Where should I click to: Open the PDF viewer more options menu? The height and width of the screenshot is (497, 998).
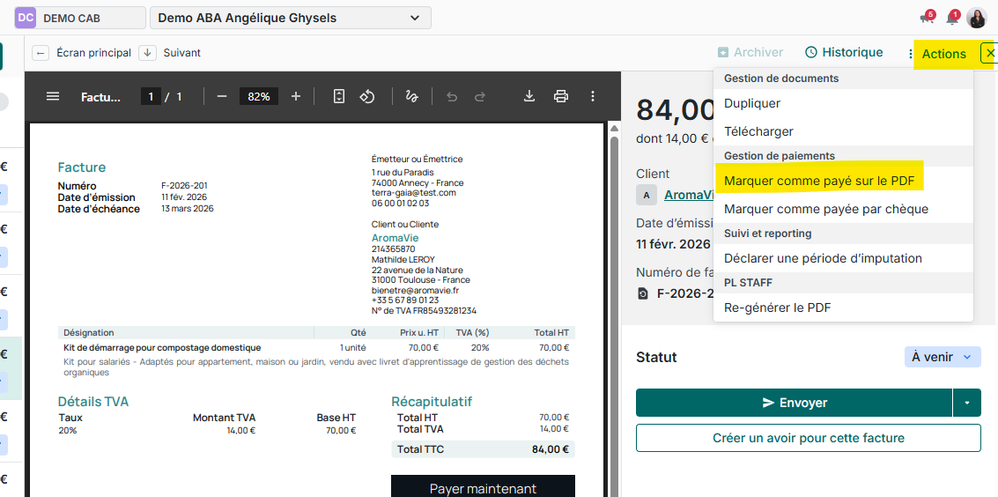click(x=593, y=97)
